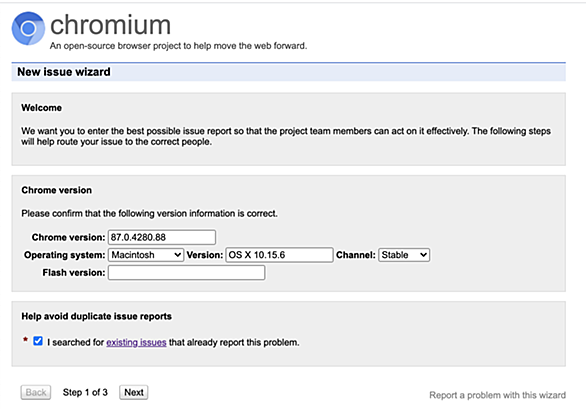
Task: Click the Chromium logo icon
Action: pos(28,28)
